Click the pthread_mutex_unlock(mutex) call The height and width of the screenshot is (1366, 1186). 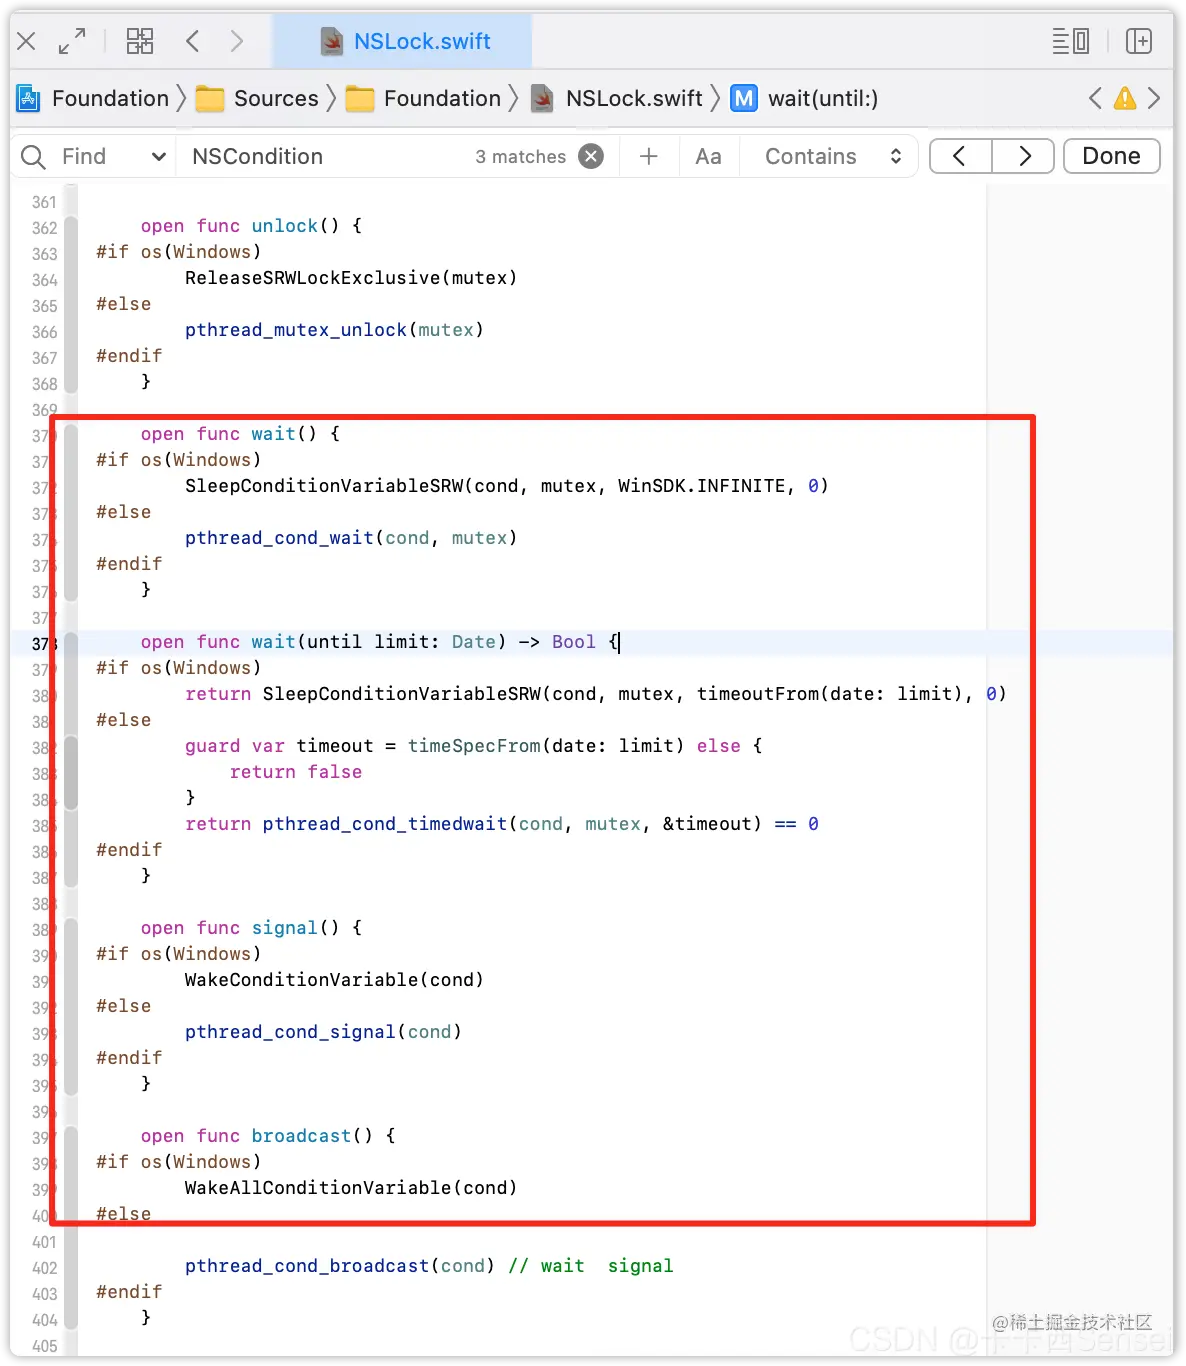point(334,330)
